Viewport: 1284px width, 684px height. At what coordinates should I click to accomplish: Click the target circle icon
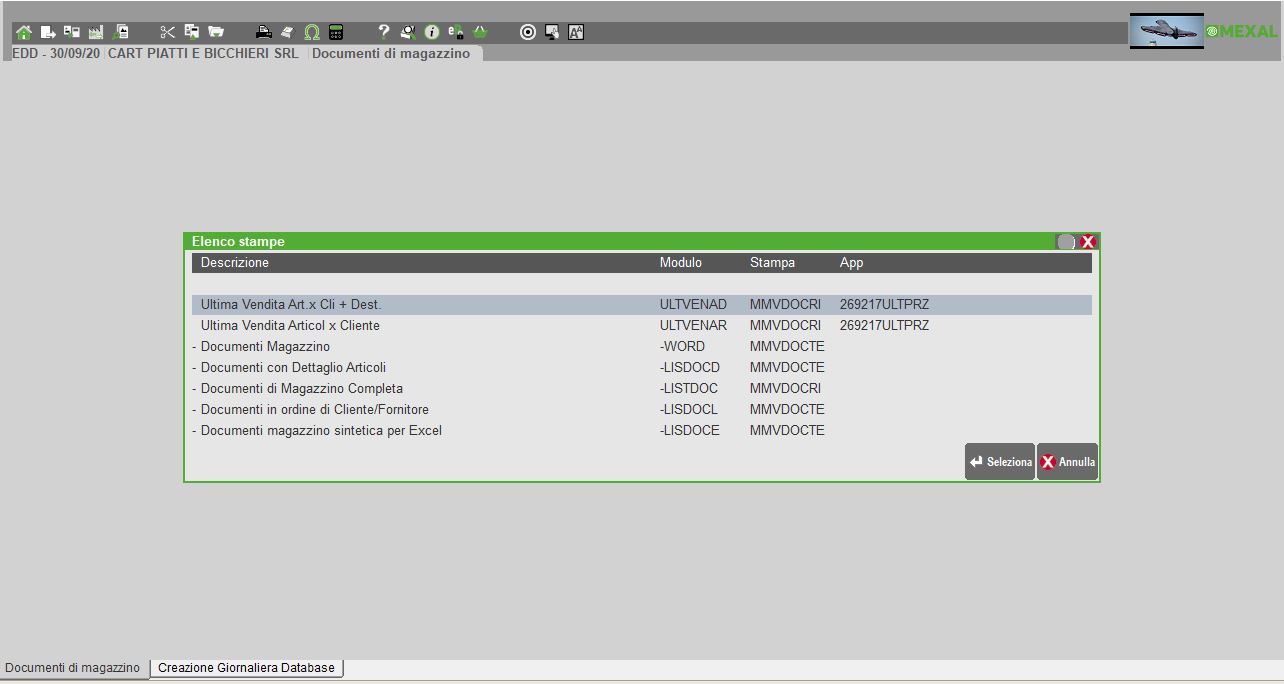528,32
